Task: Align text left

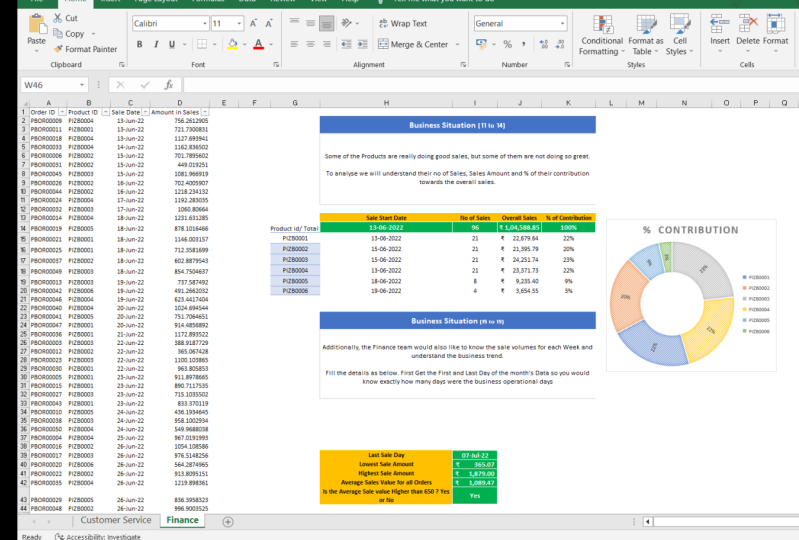Action: [x=295, y=44]
